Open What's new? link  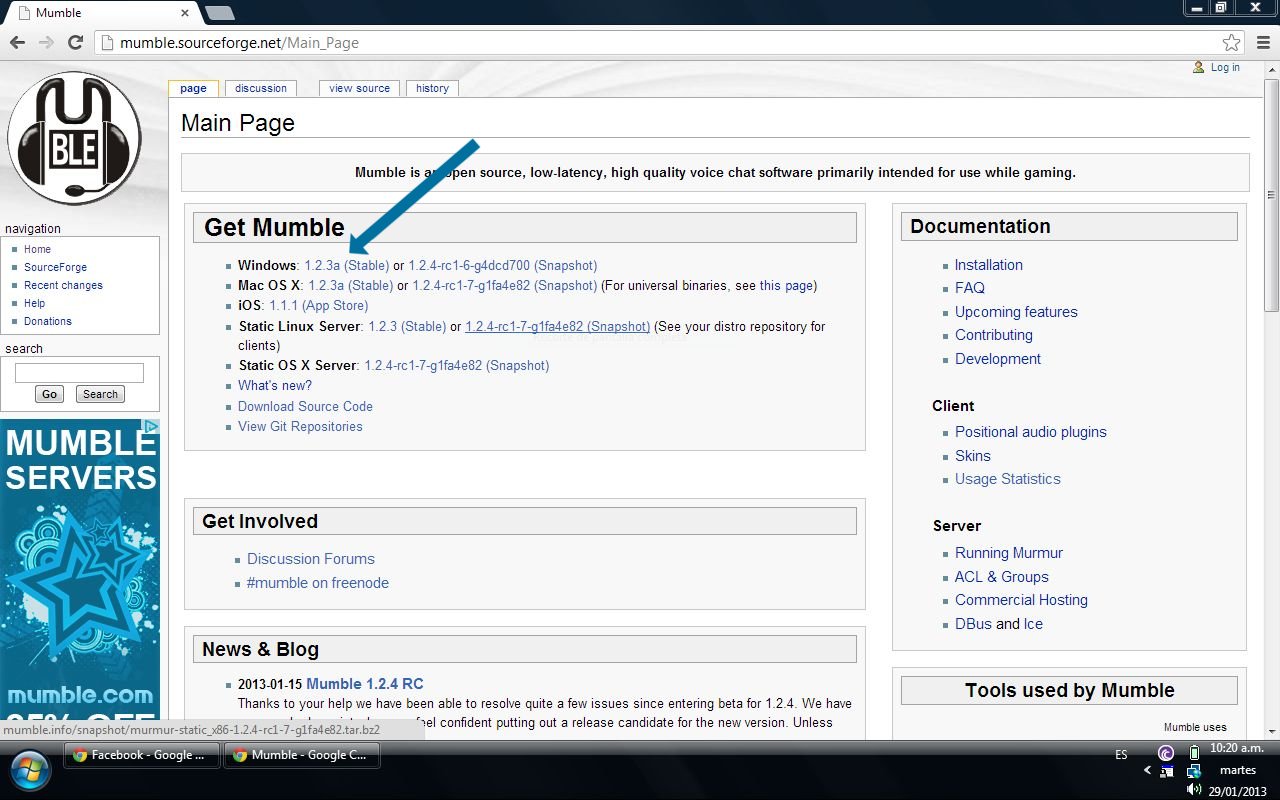pyautogui.click(x=275, y=385)
